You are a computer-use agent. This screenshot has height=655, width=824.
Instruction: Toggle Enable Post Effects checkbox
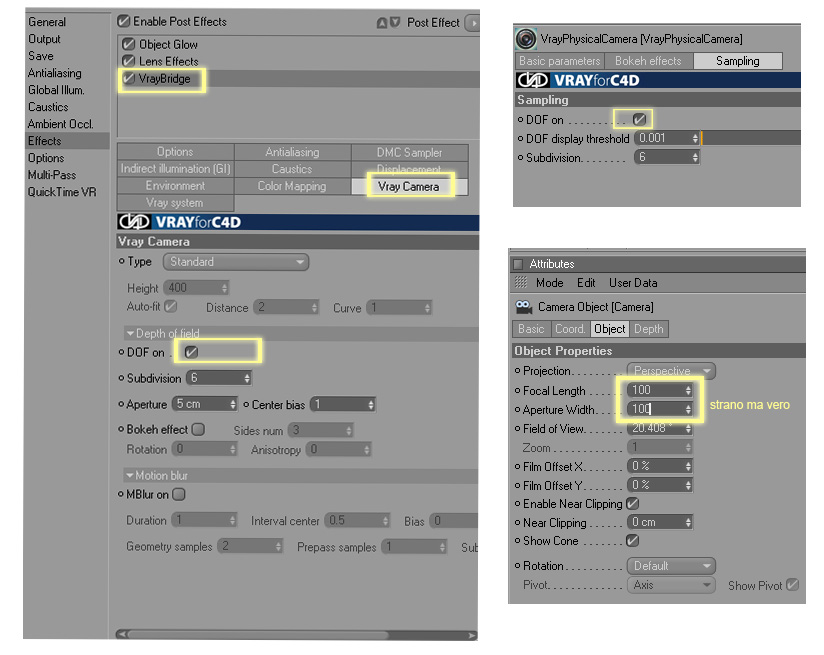tap(123, 22)
